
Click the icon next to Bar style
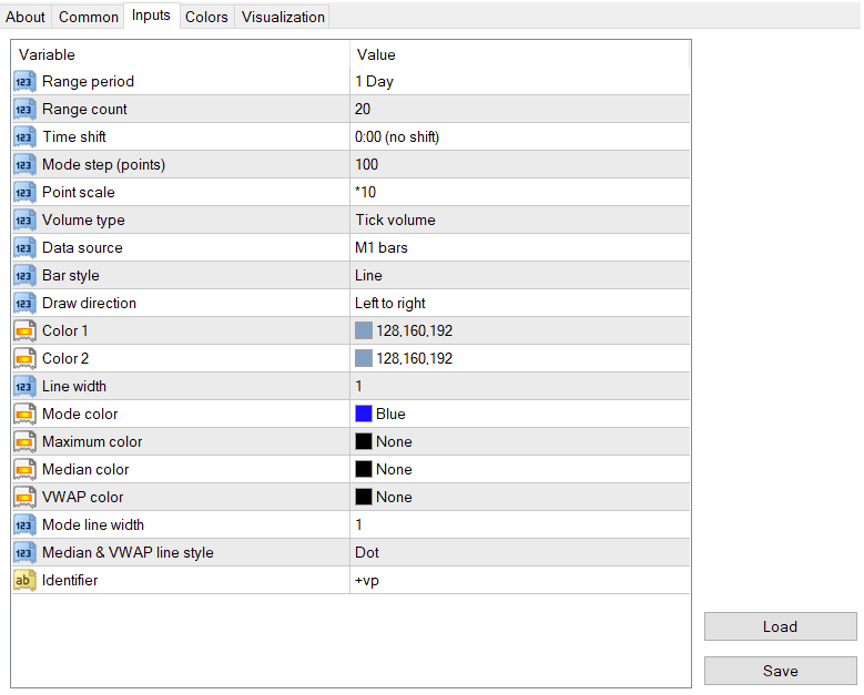[x=25, y=275]
